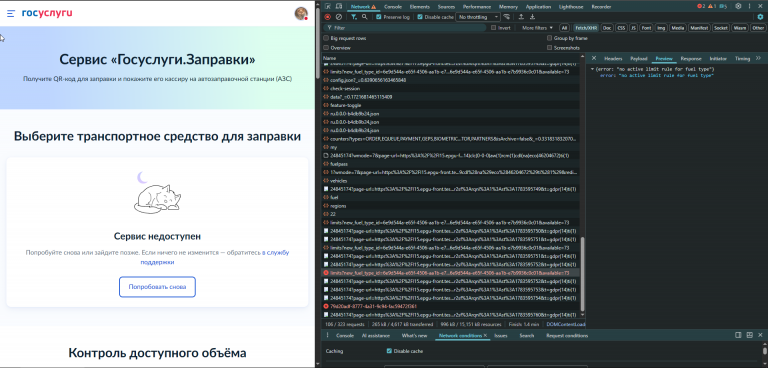Activate the inspect element picker icon
This screenshot has height=368, width=768.
pos(328,6)
